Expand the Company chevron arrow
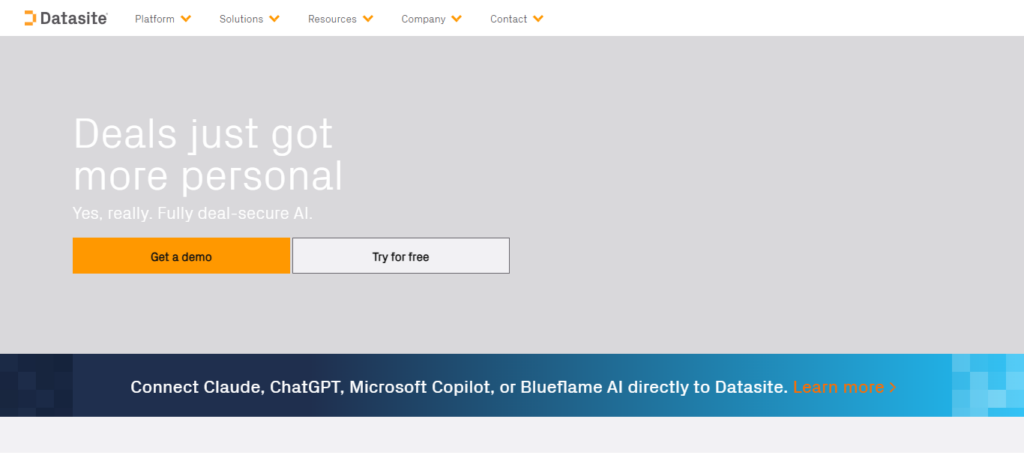 [456, 19]
